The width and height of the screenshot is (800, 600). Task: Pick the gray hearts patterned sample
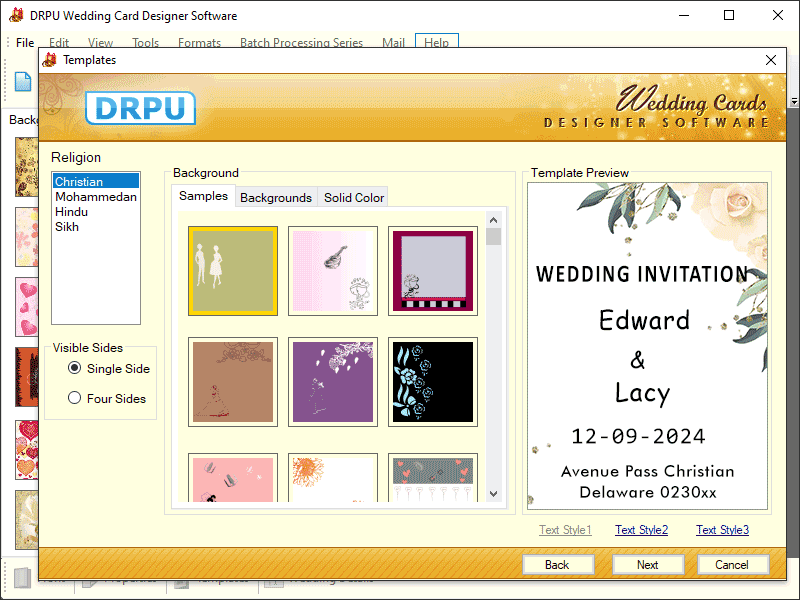433,478
